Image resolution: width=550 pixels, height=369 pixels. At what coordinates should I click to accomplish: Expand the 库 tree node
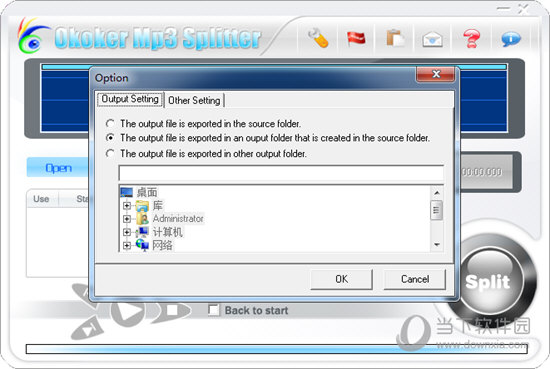tap(127, 206)
